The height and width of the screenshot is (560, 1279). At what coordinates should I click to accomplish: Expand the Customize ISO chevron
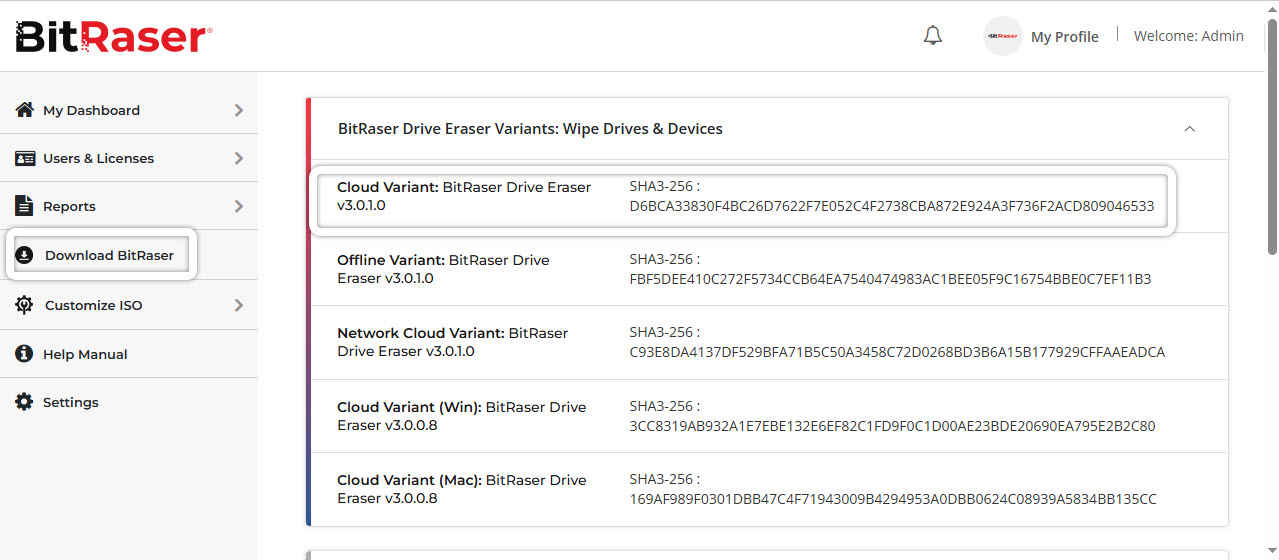point(238,305)
